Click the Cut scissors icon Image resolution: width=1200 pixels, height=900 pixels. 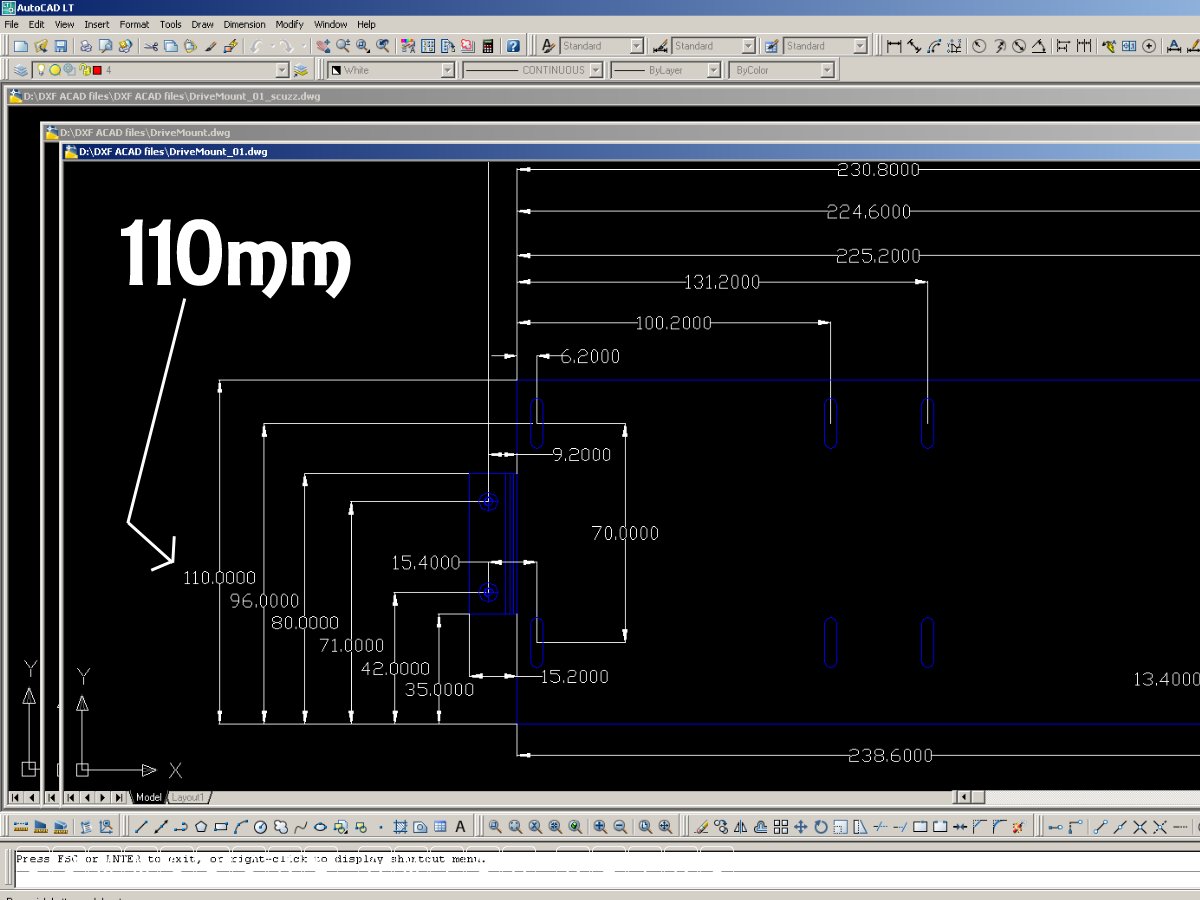point(151,46)
